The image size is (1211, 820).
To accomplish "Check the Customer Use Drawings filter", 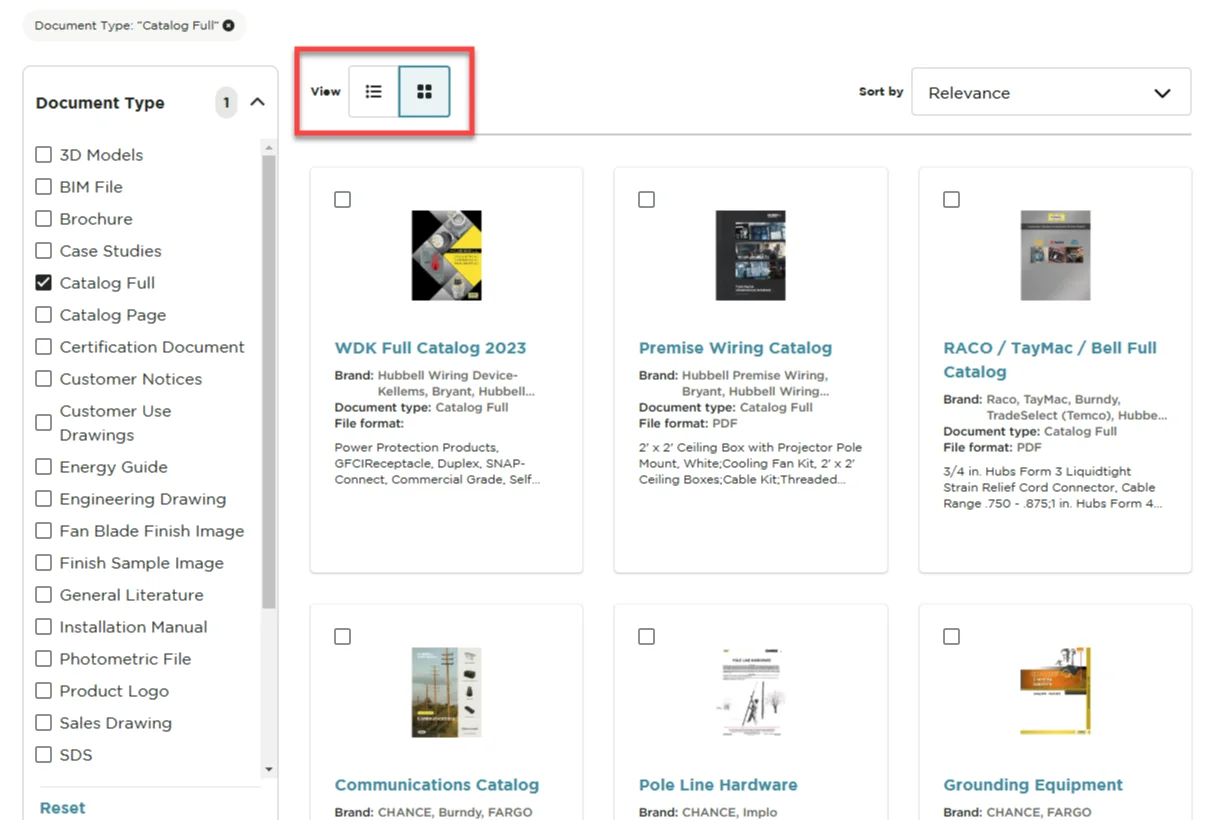I will [44, 422].
